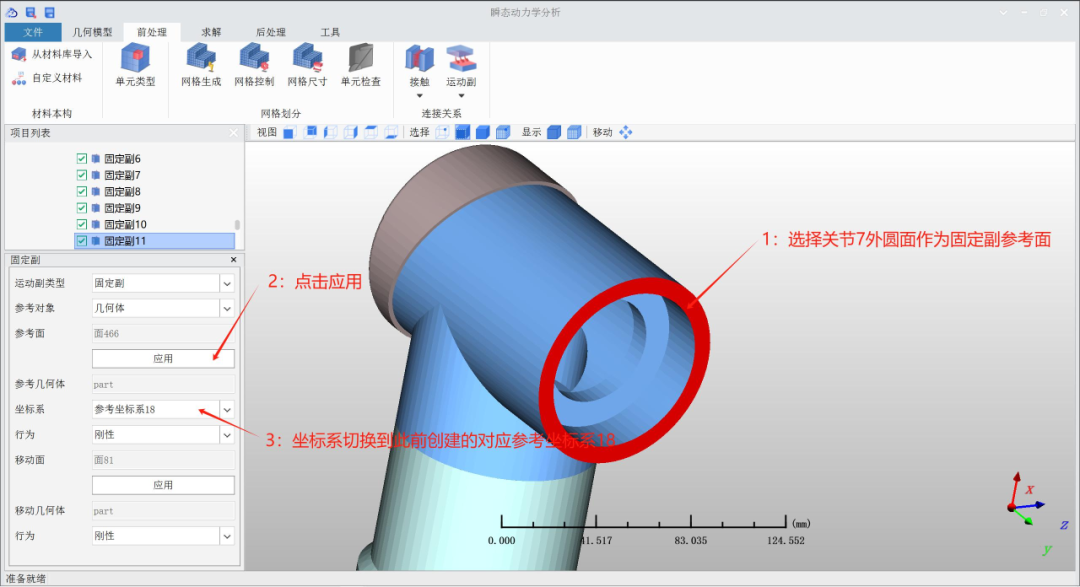This screenshot has height=587, width=1080.
Task: Switch to the 几何模型 tab
Action: [92, 32]
